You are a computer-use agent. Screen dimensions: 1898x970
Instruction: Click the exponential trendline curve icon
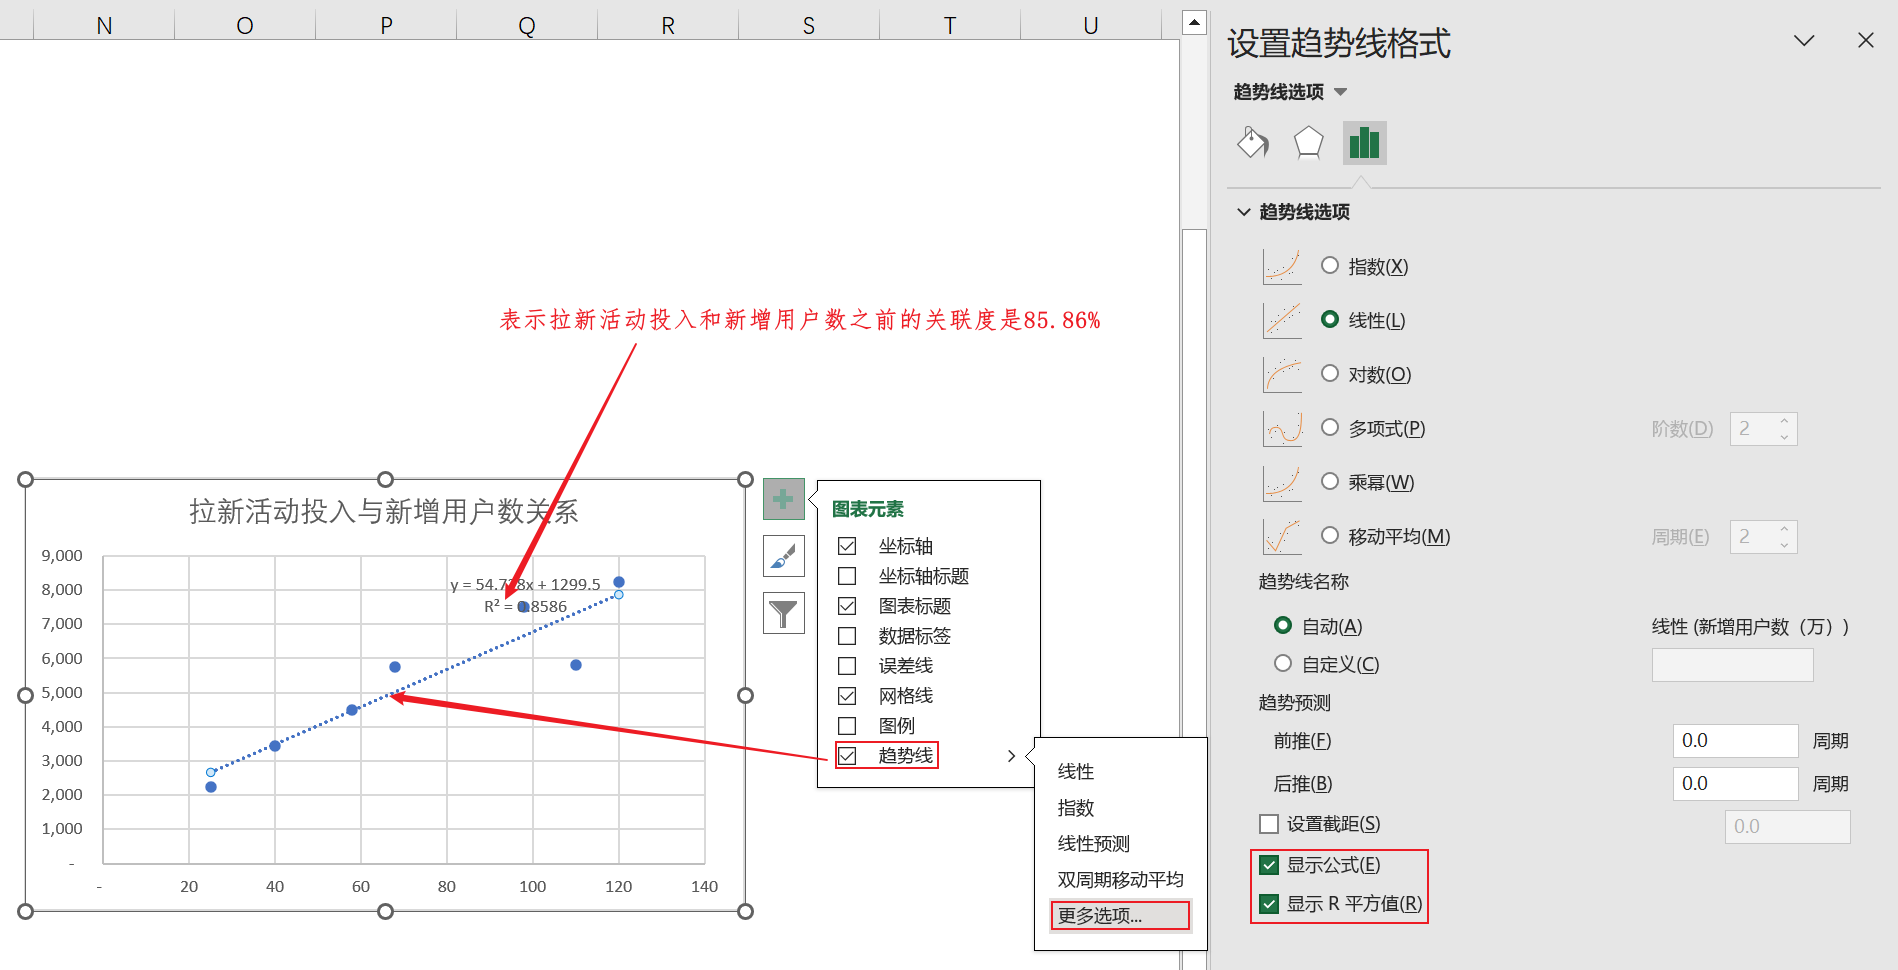point(1282,267)
